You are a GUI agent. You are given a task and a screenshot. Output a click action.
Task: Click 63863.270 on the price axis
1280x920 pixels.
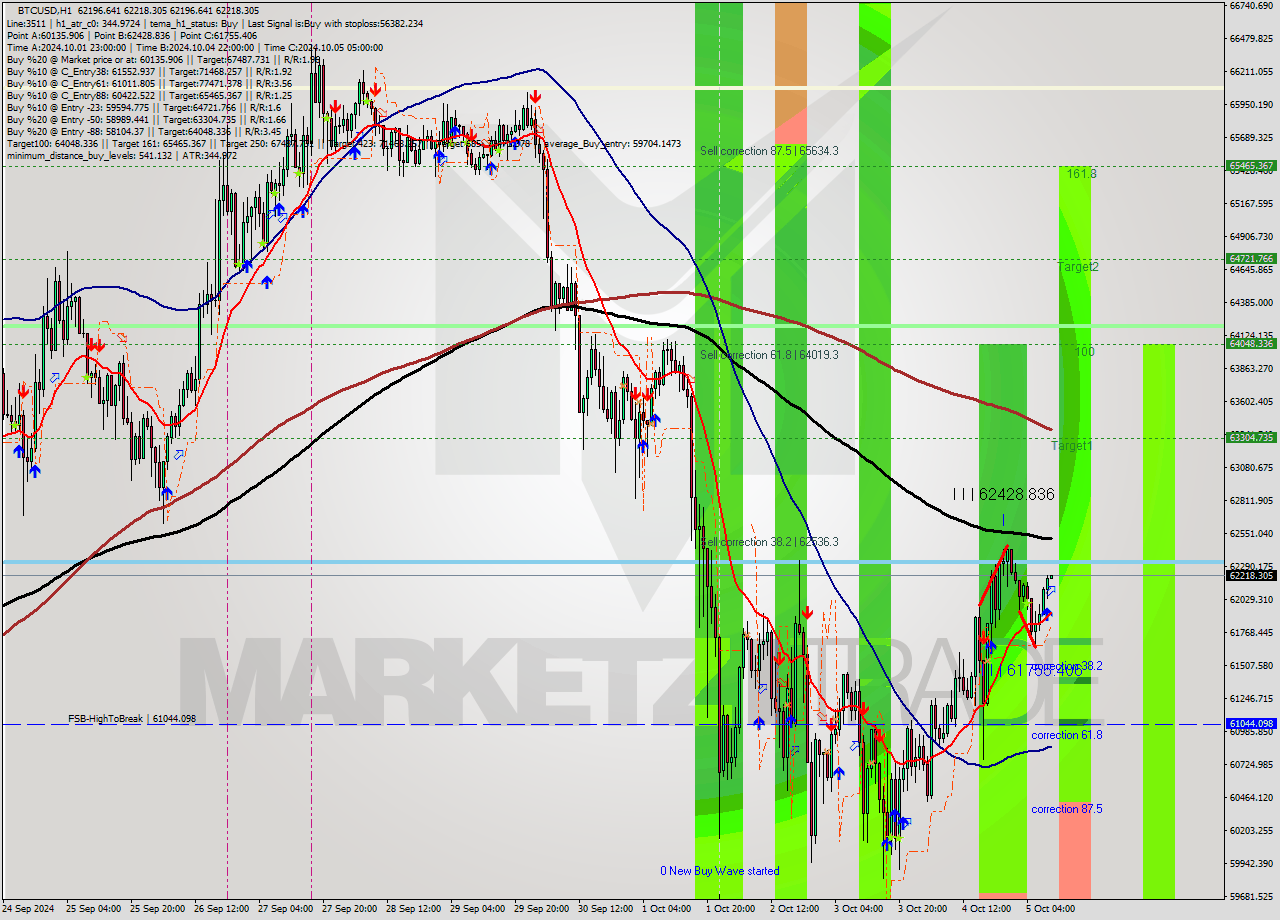[x=1250, y=369]
